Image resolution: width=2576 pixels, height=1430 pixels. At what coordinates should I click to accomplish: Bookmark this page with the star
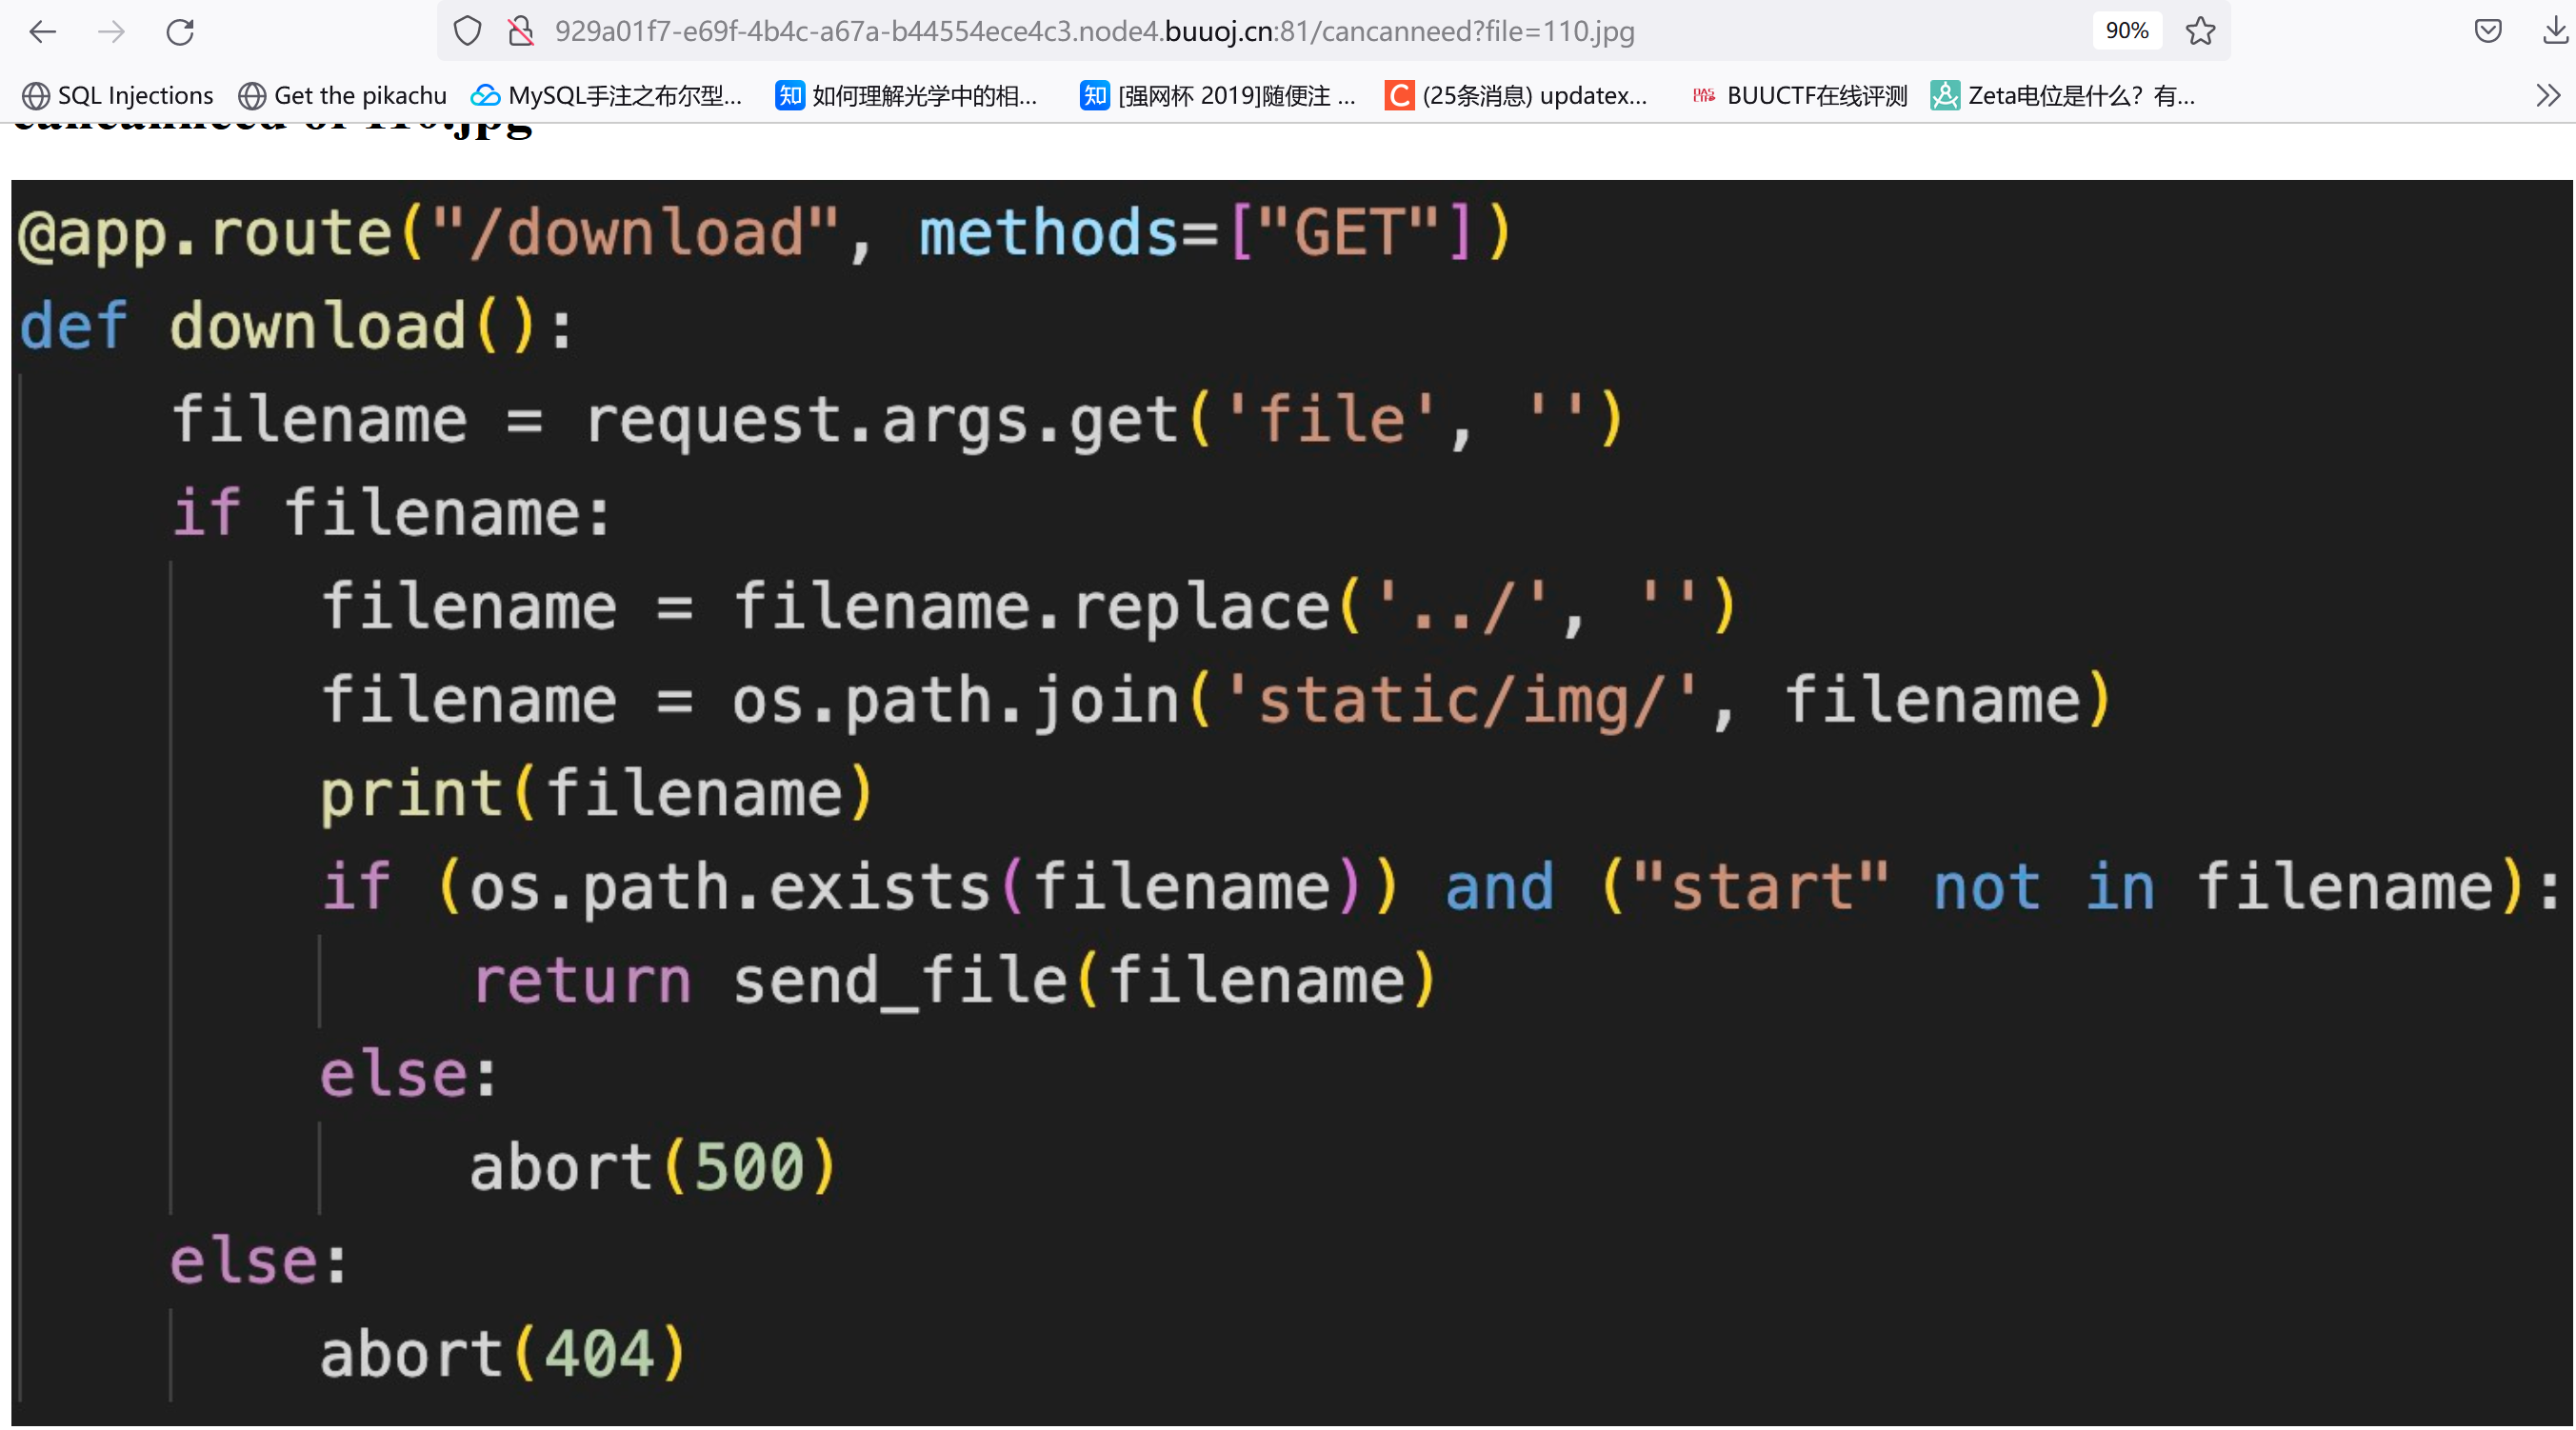tap(2200, 32)
